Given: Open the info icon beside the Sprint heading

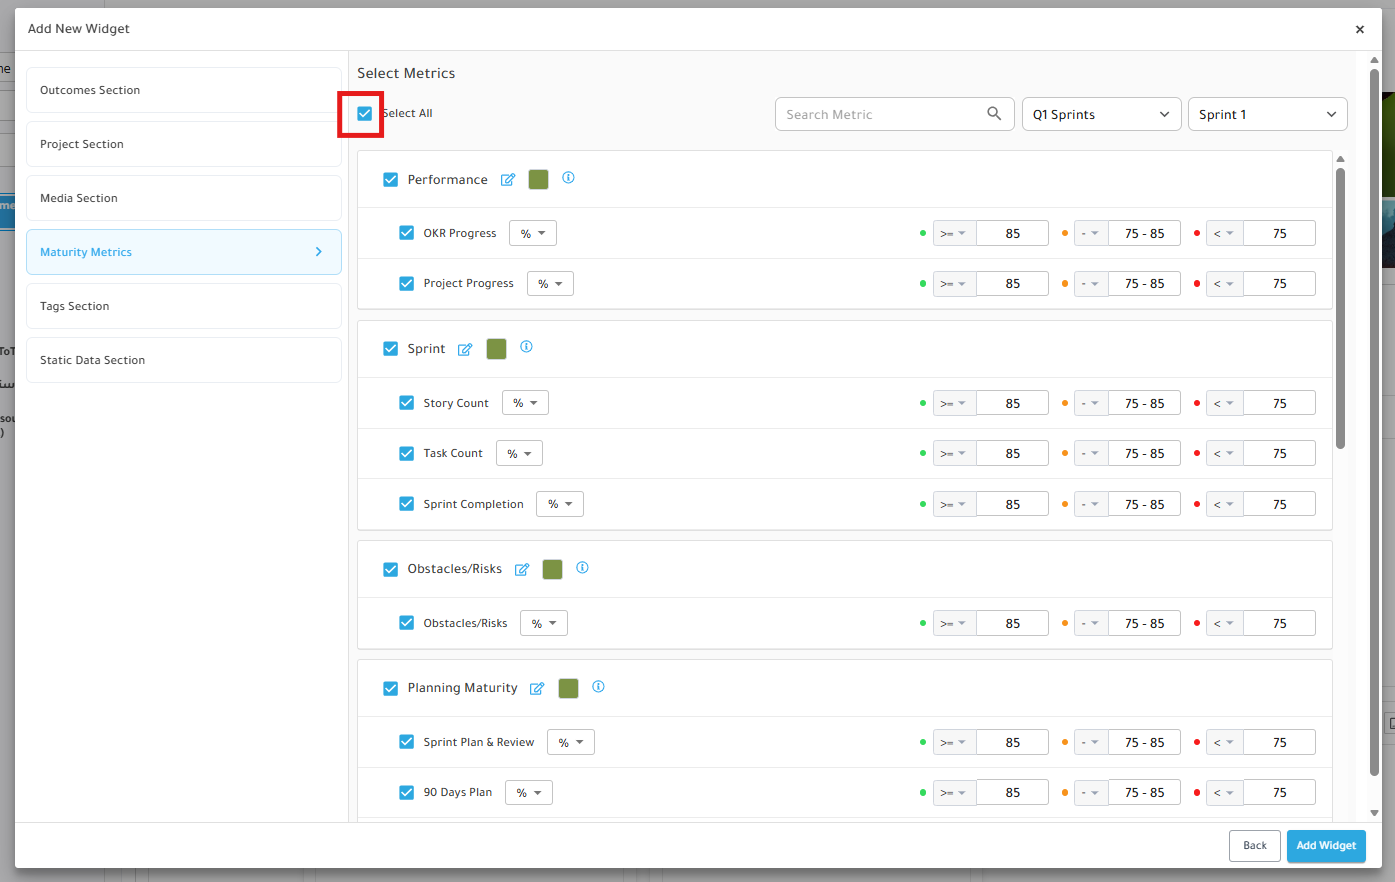Looking at the screenshot, I should 526,347.
